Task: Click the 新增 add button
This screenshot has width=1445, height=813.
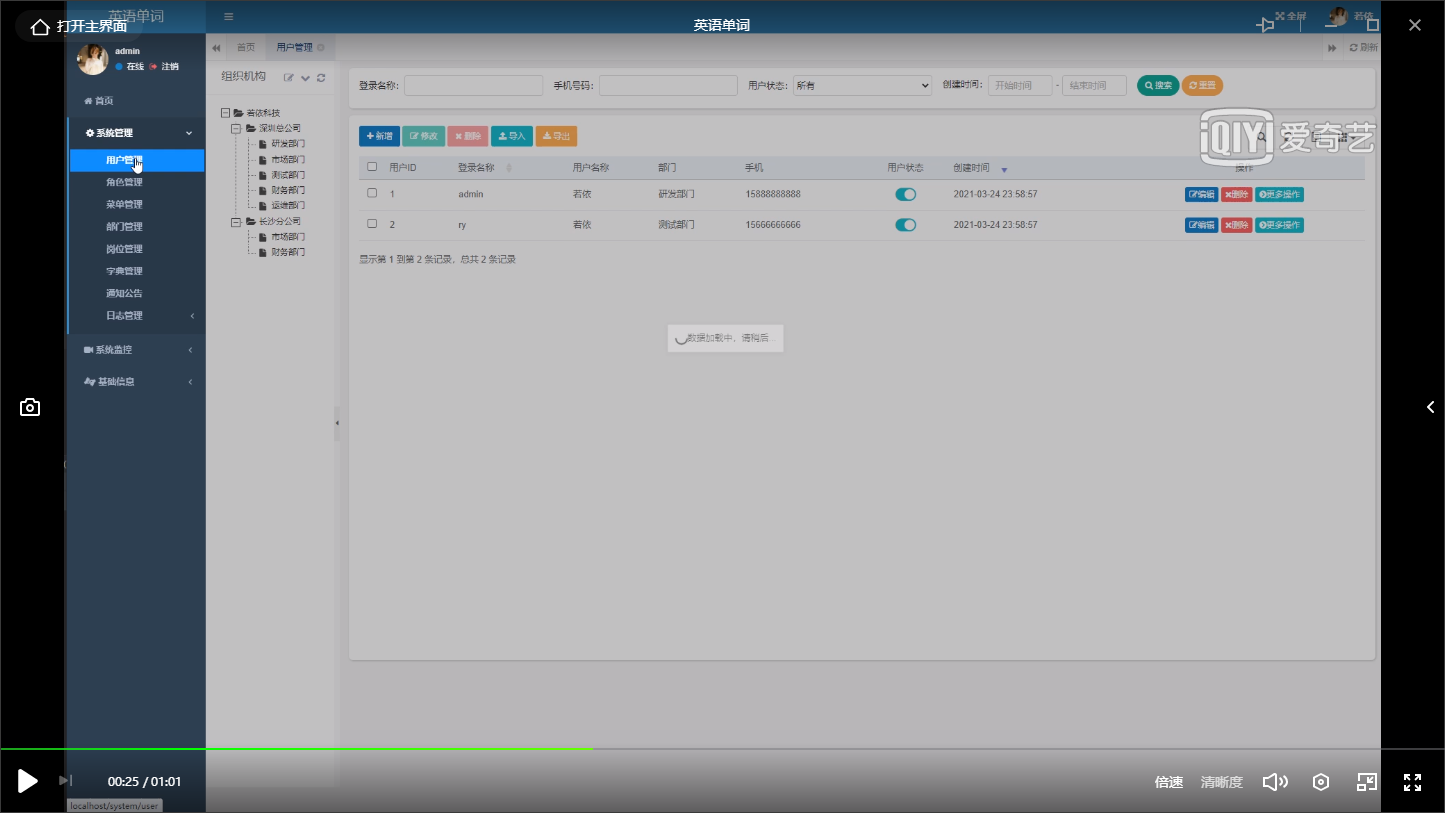Action: click(x=379, y=136)
